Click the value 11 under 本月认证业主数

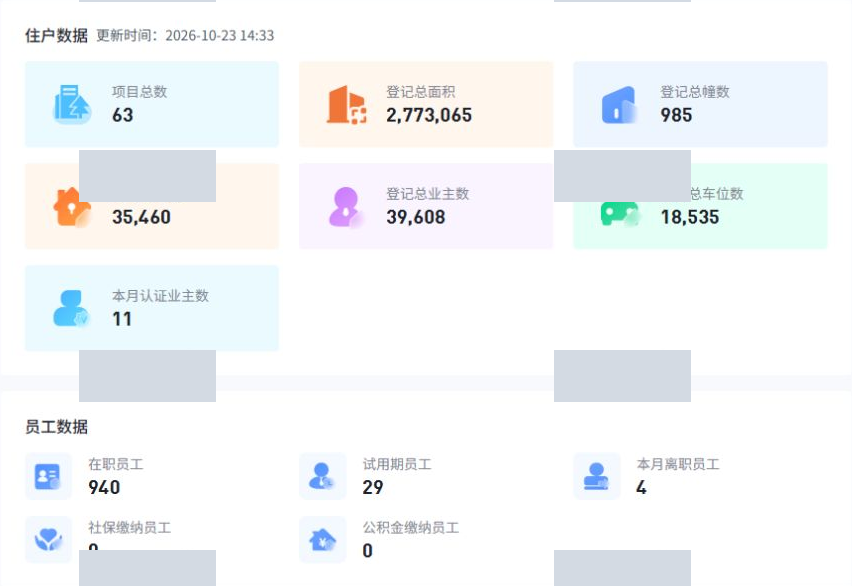[x=122, y=319]
